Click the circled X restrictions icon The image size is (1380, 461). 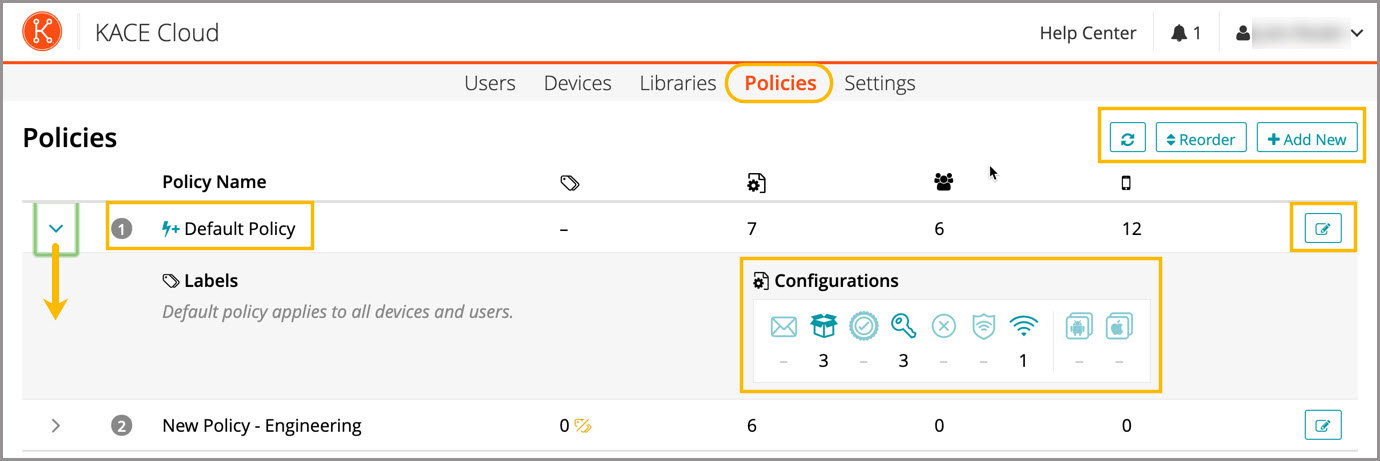943,327
